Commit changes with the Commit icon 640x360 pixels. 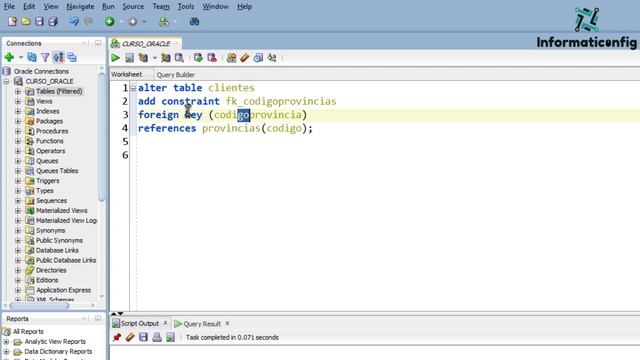[198, 58]
